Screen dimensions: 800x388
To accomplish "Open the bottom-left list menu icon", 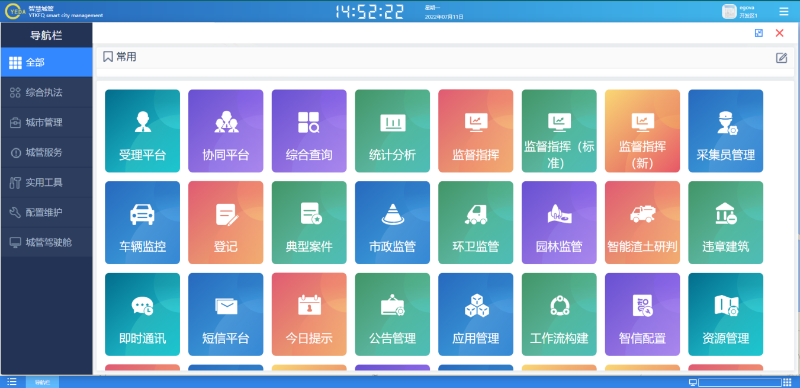I will point(12,381).
